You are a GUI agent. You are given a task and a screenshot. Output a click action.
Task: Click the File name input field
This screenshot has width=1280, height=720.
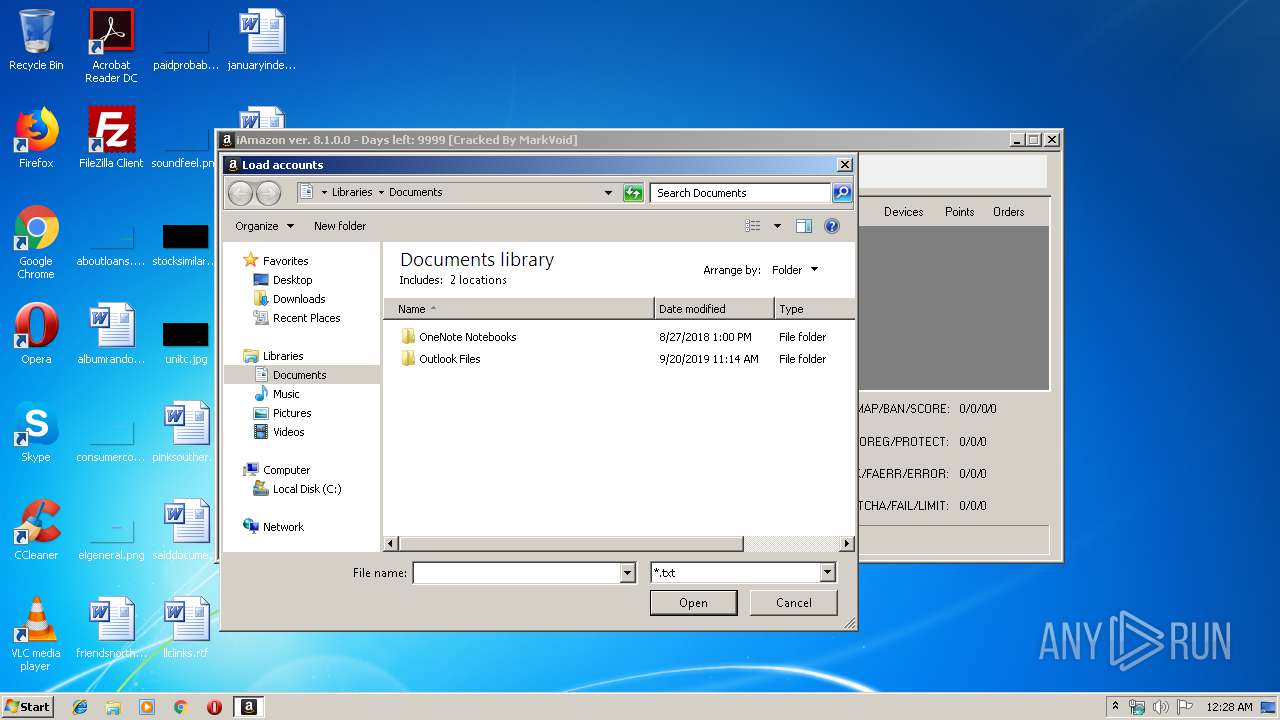(517, 573)
